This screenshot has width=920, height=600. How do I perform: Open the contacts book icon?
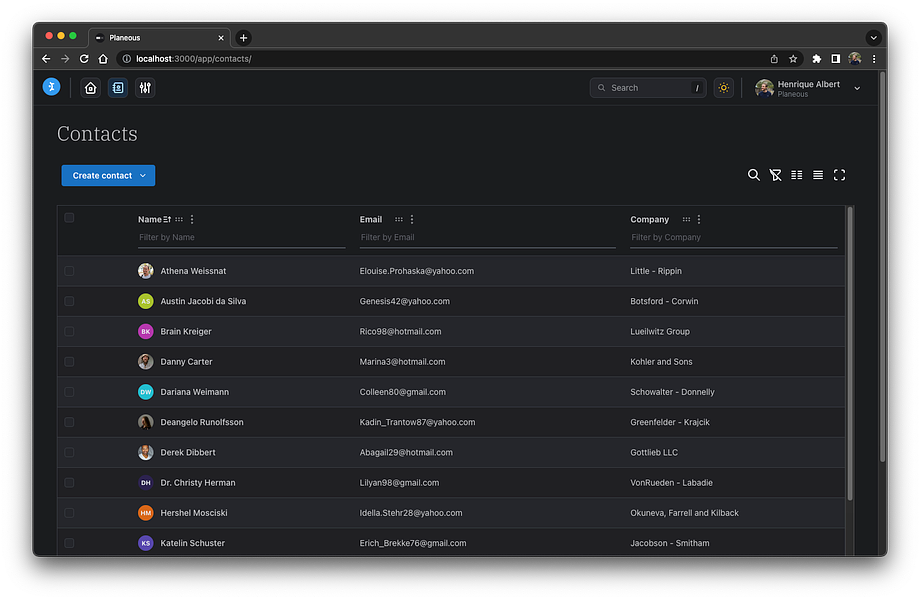pos(118,88)
